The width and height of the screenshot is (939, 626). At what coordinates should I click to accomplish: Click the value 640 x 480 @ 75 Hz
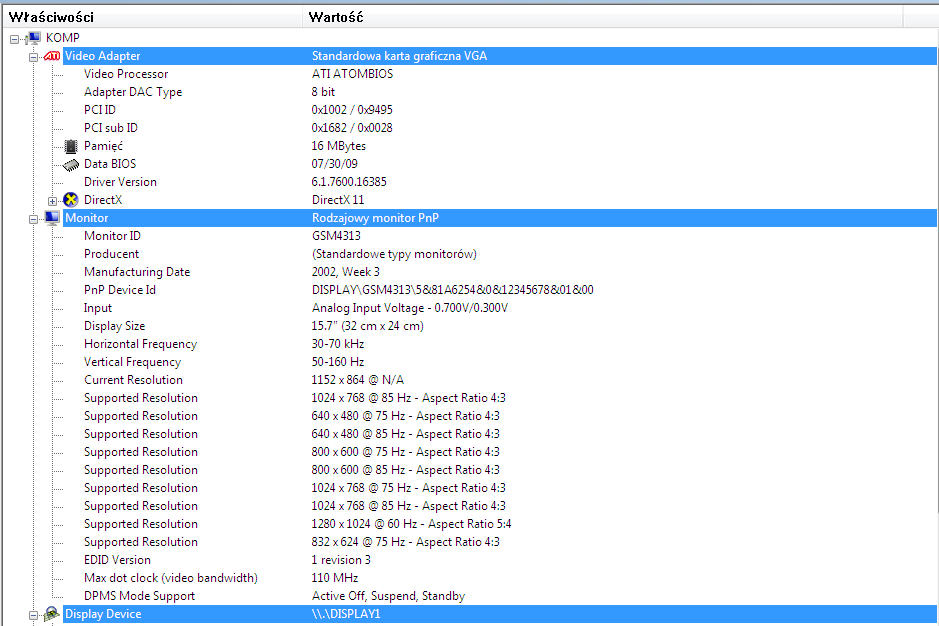click(x=358, y=416)
